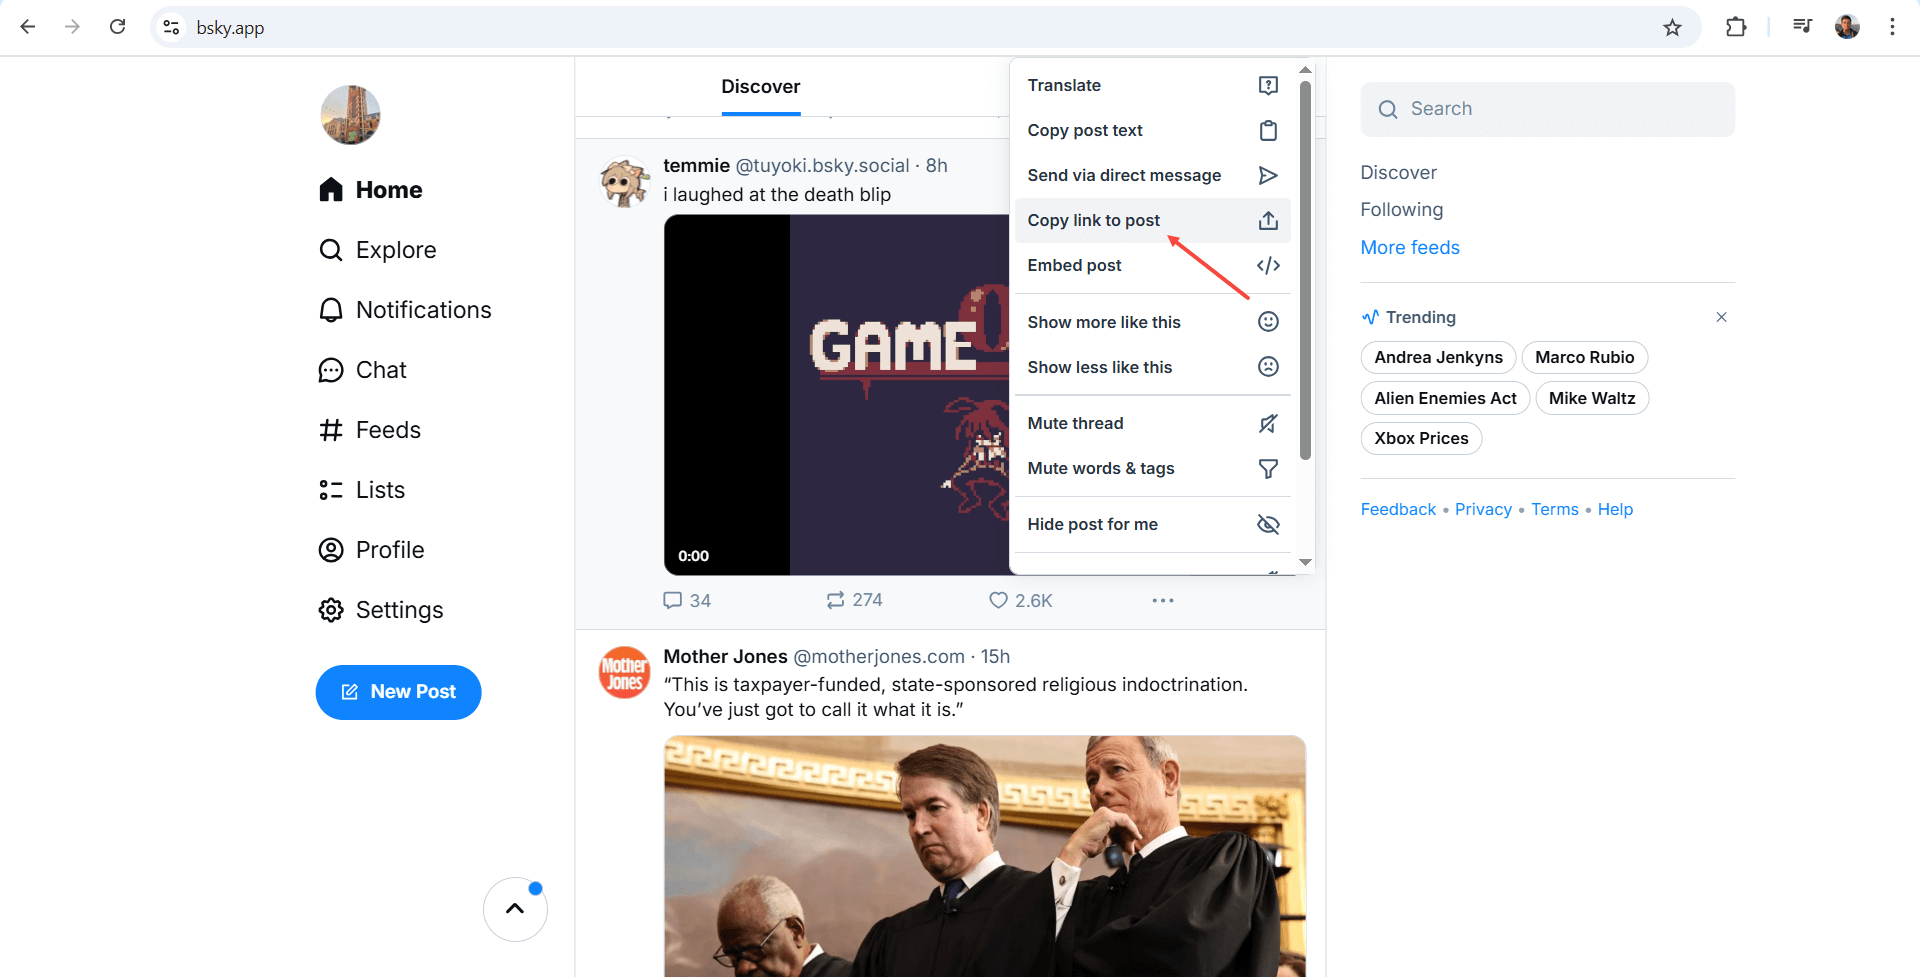Viewport: 1920px width, 977px height.
Task: Click the Search input field
Action: [x=1547, y=109]
